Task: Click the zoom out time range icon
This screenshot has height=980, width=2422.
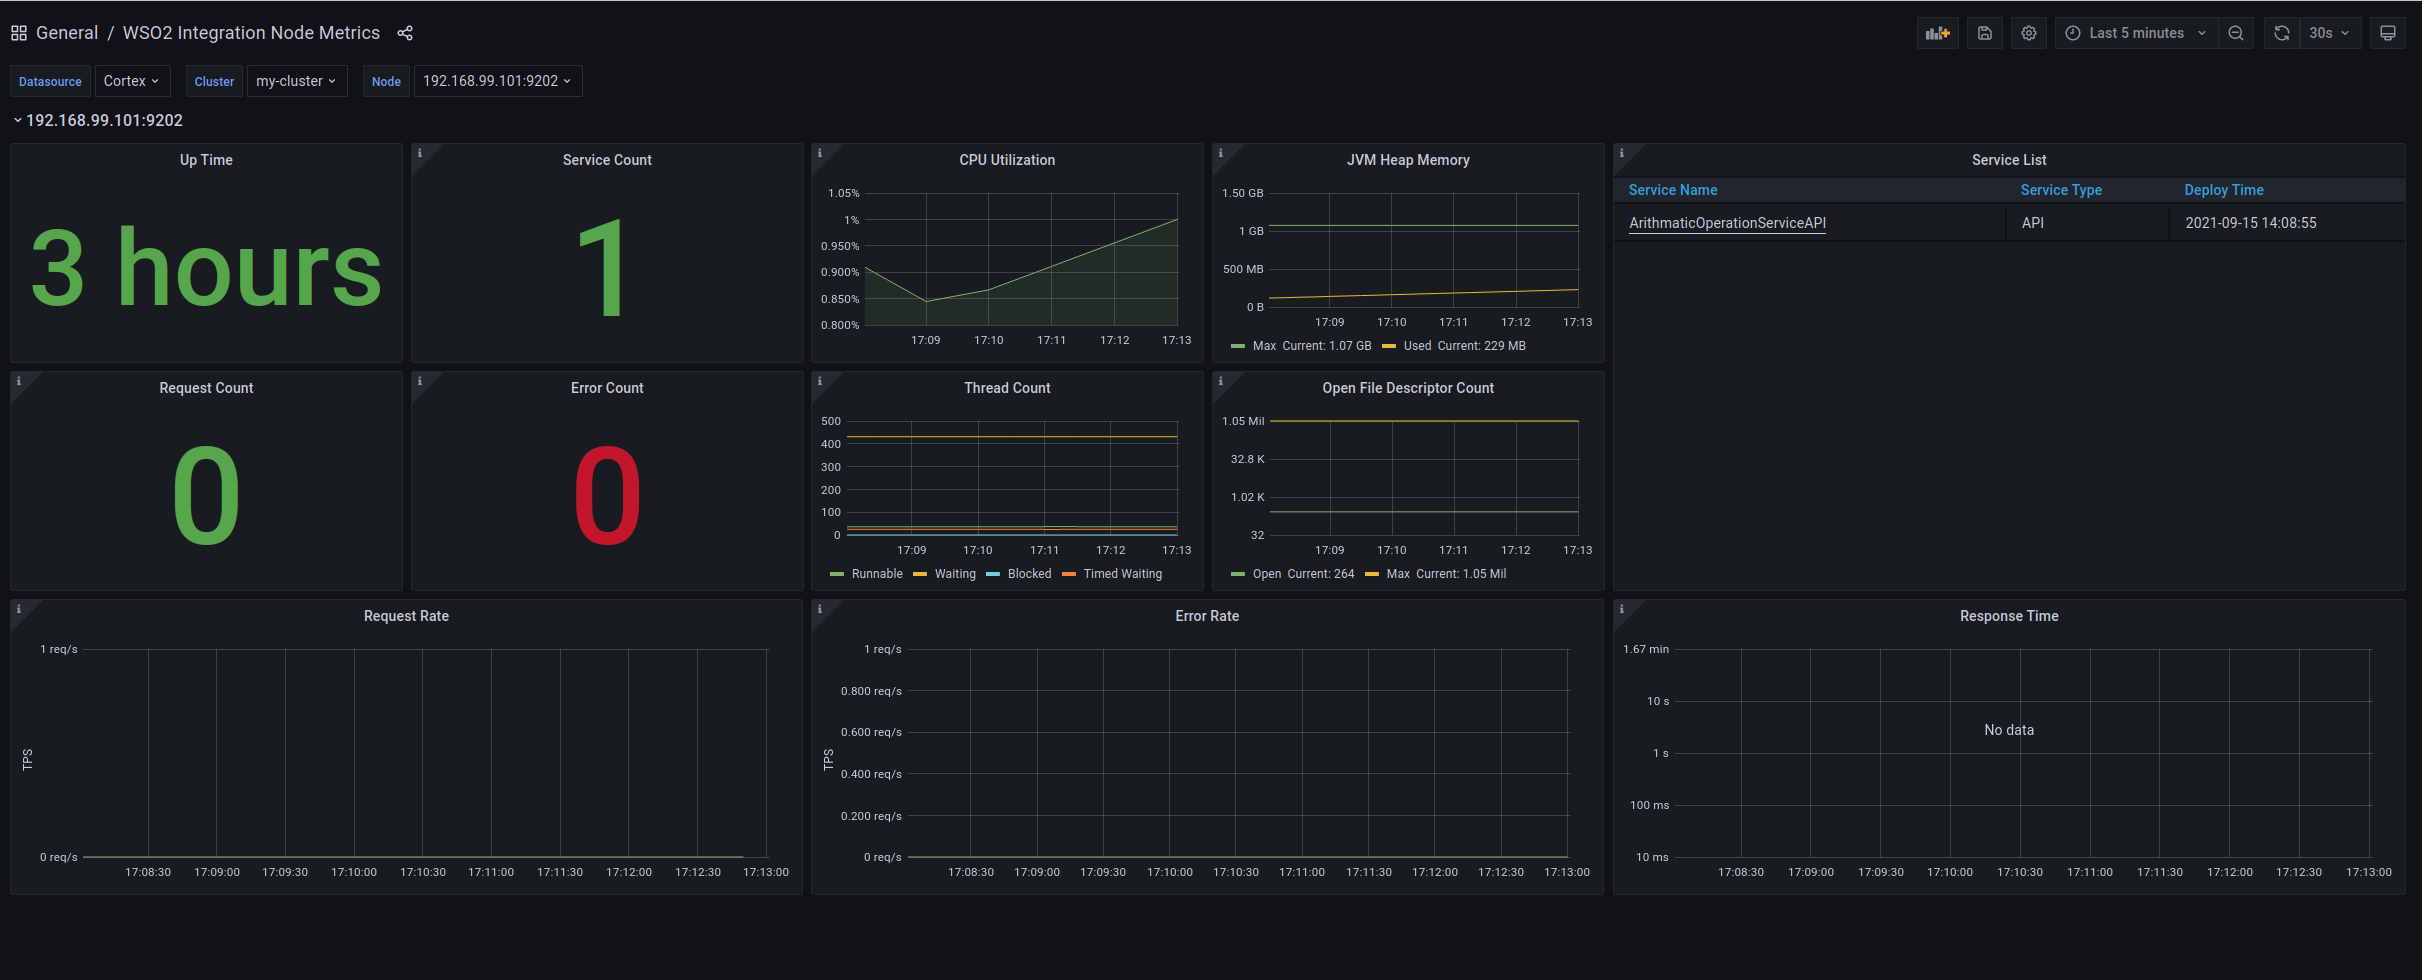Action: pyautogui.click(x=2236, y=33)
